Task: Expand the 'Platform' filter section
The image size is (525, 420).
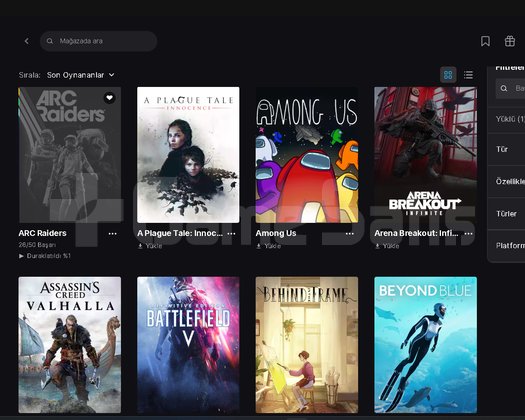Action: tap(506, 246)
